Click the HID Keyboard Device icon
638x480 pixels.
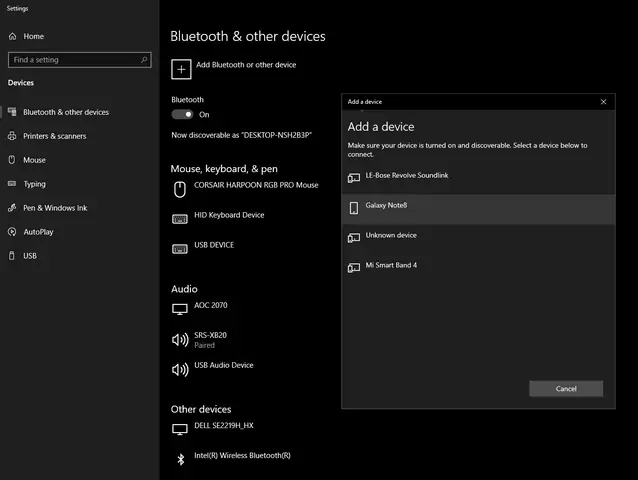[x=180, y=219]
